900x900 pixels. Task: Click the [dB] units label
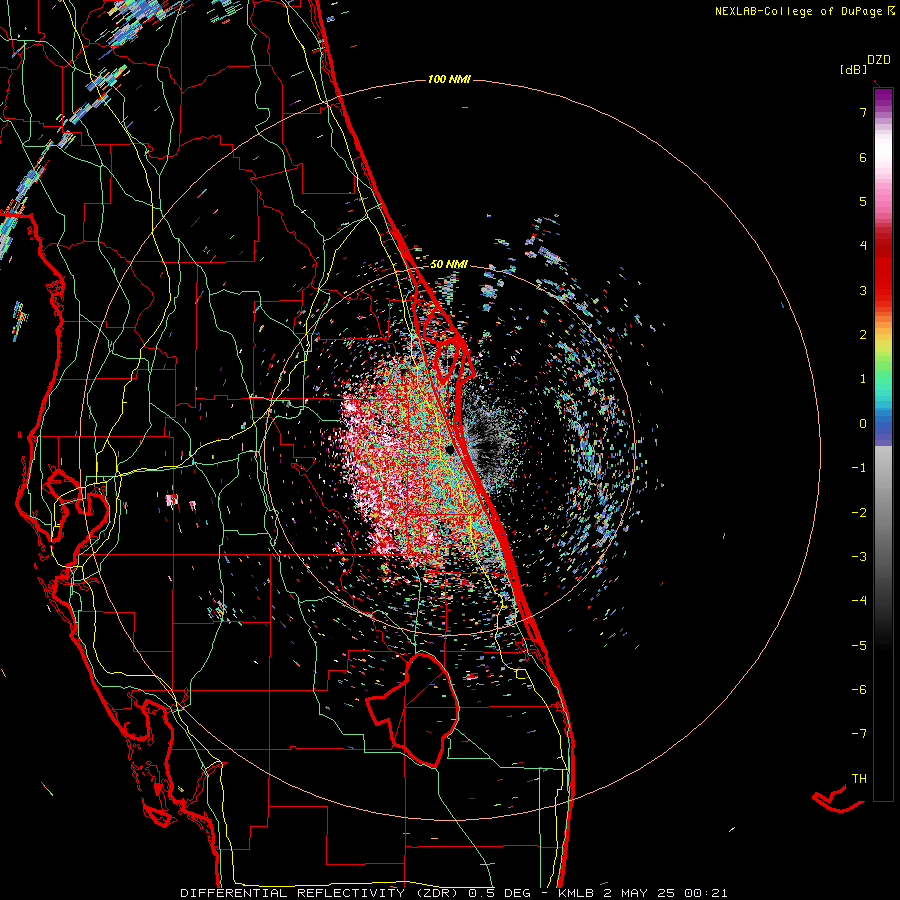(854, 69)
